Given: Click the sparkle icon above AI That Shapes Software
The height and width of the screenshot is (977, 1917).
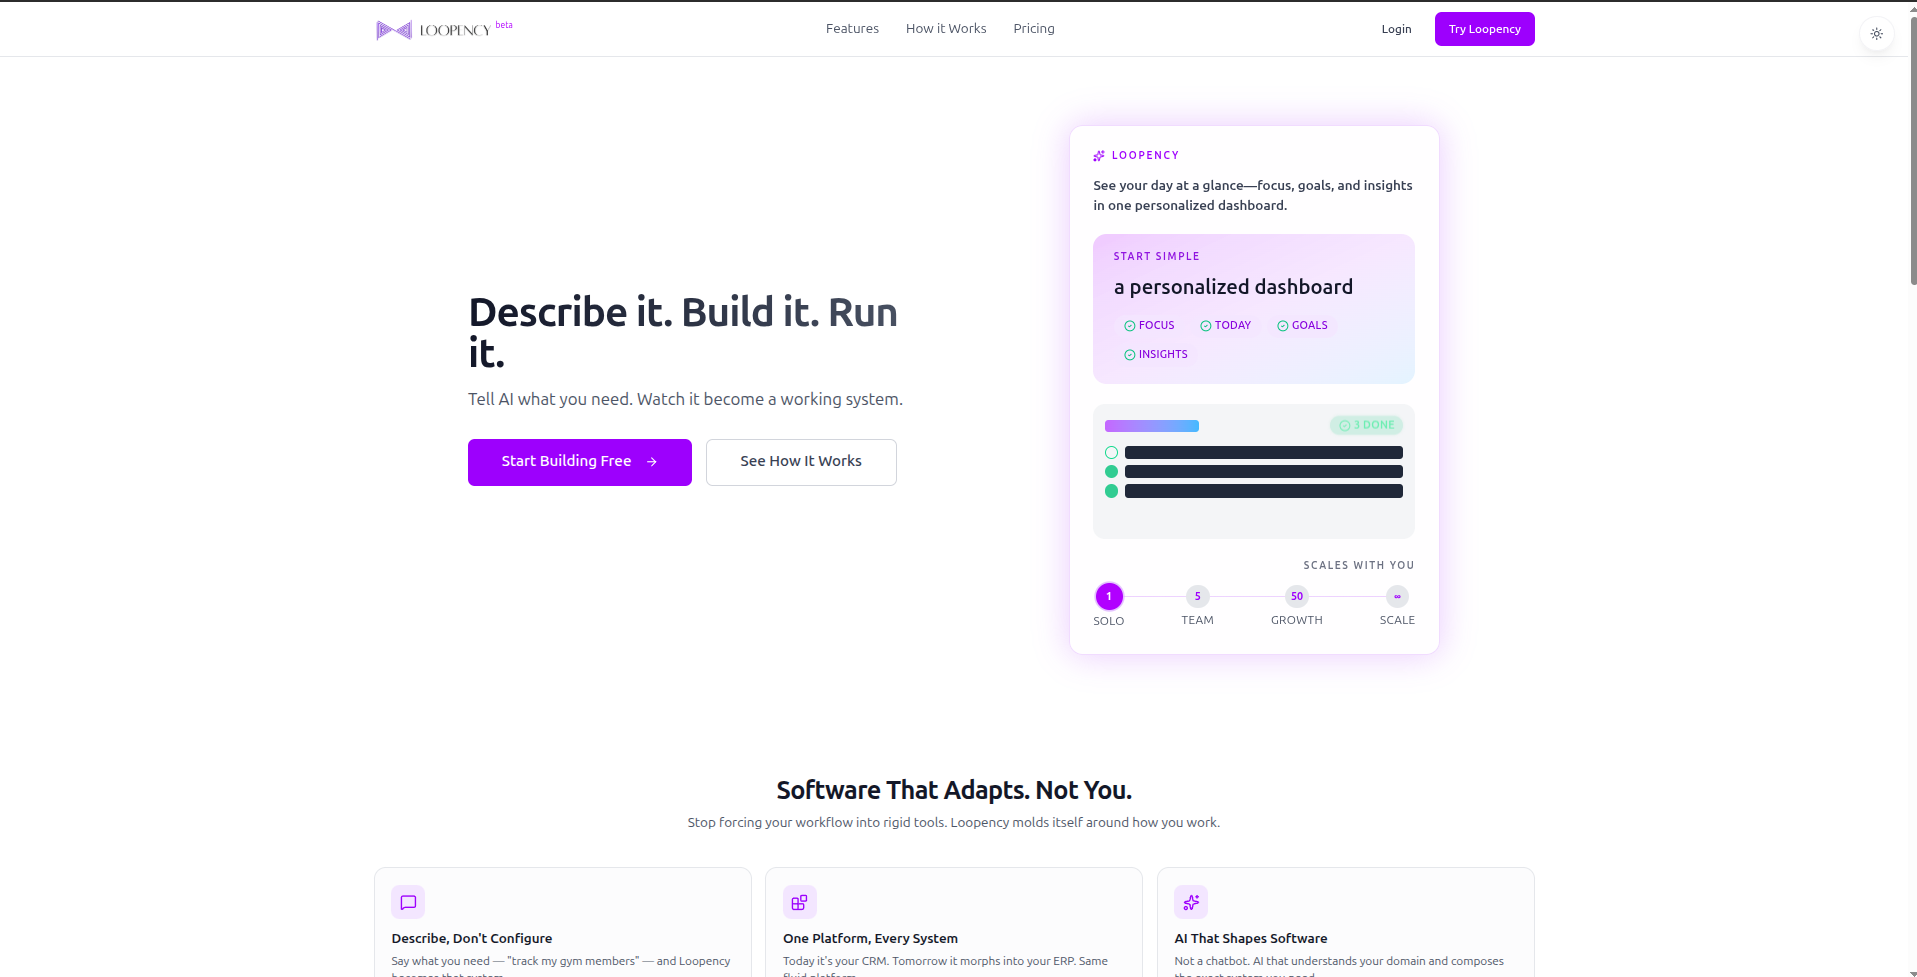Looking at the screenshot, I should coord(1190,902).
